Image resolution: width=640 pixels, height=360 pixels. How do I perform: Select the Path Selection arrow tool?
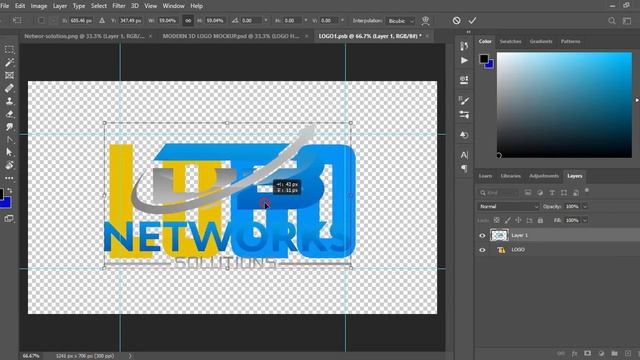[x=9, y=152]
